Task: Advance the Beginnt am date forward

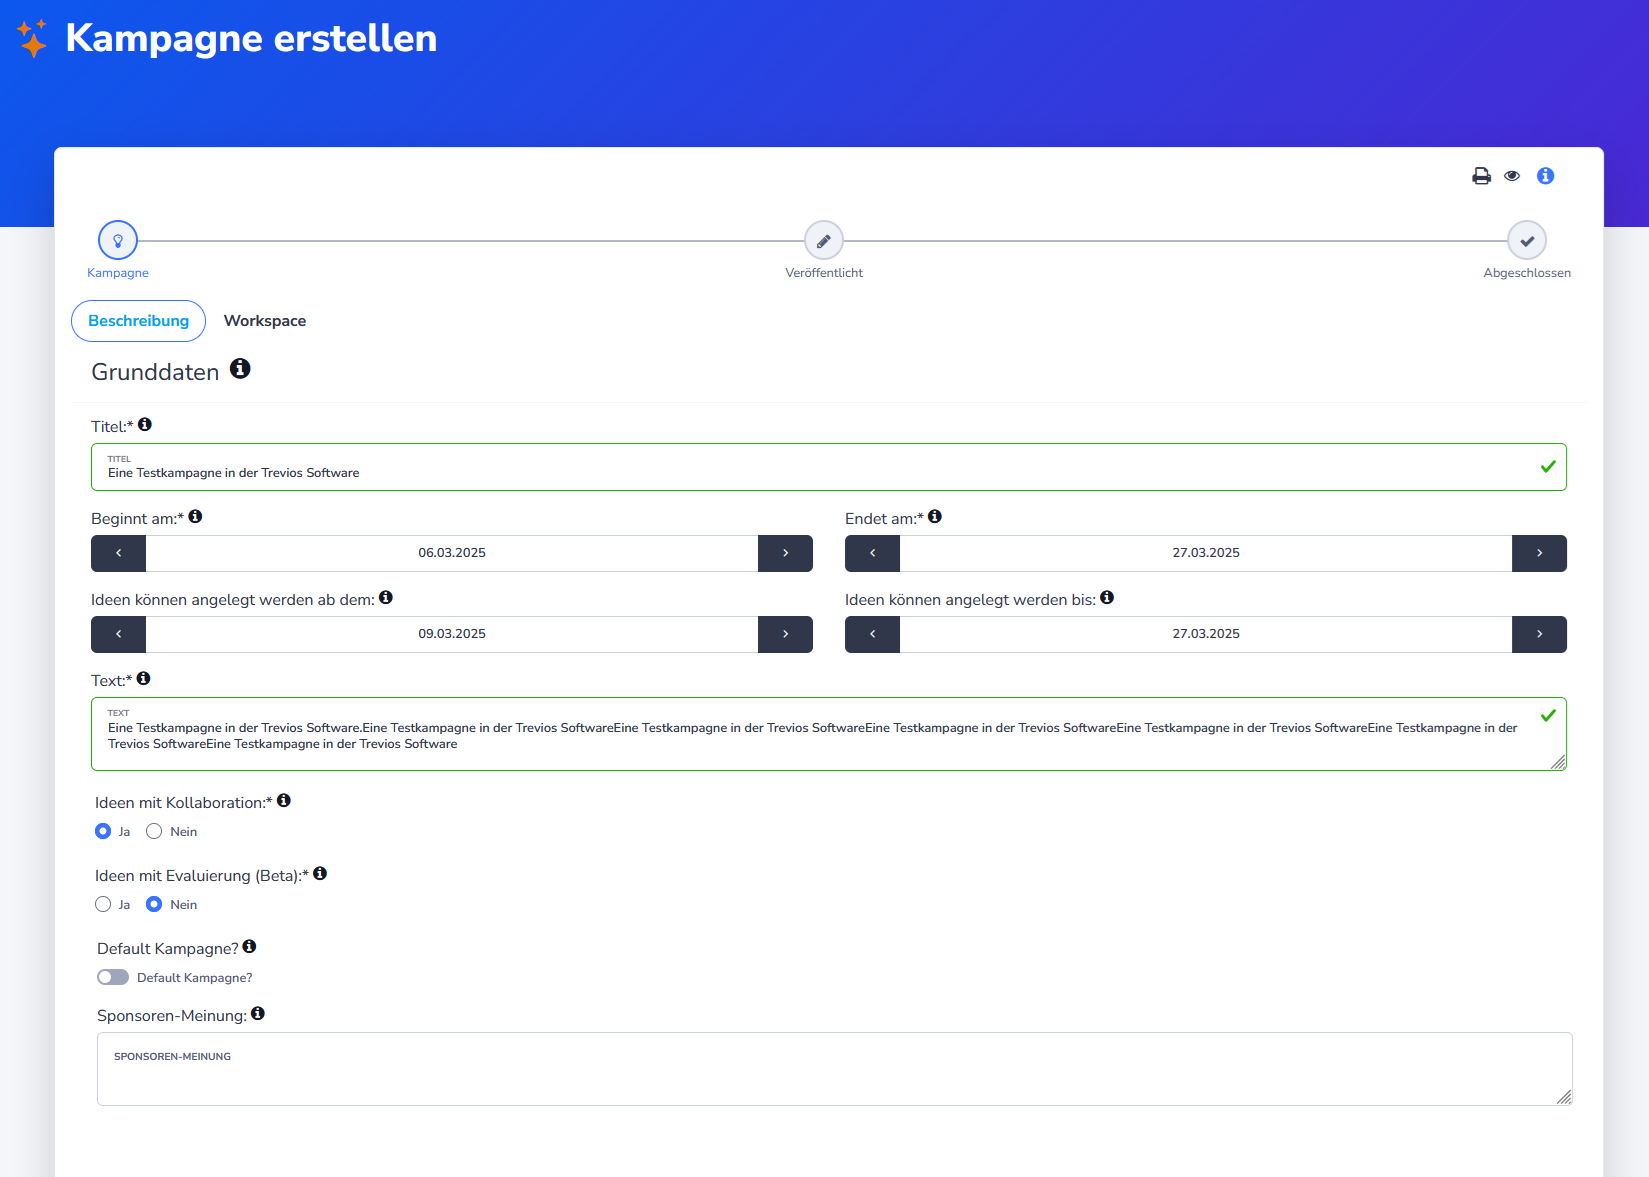Action: (785, 553)
